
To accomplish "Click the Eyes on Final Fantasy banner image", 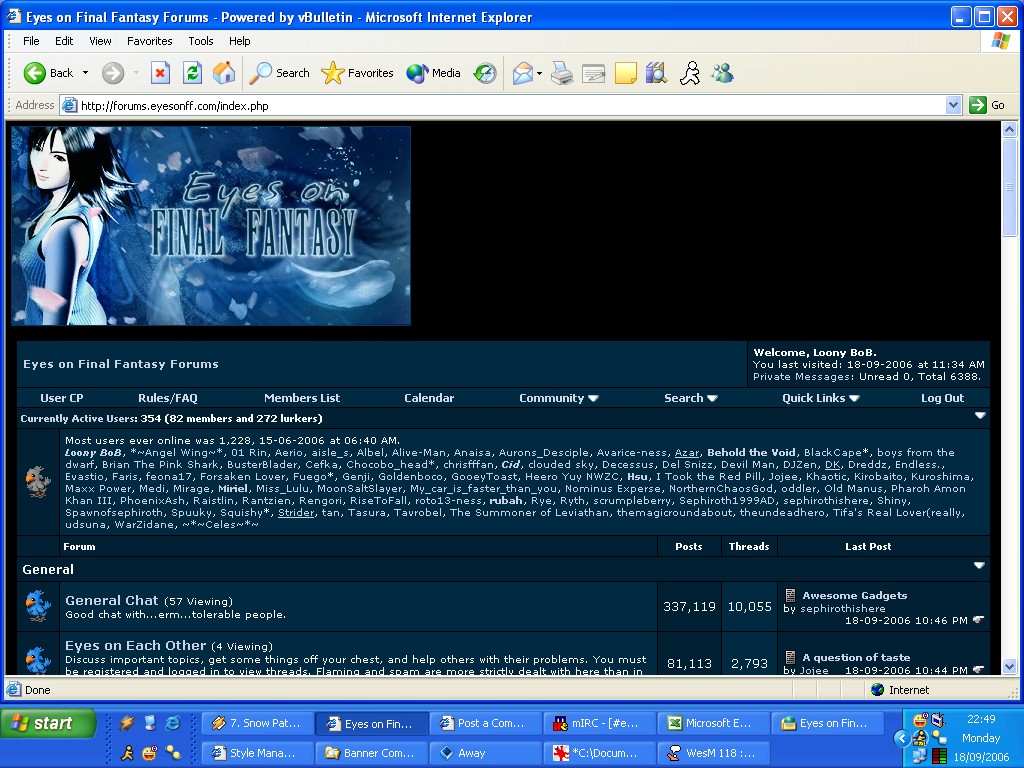I will tap(211, 226).
